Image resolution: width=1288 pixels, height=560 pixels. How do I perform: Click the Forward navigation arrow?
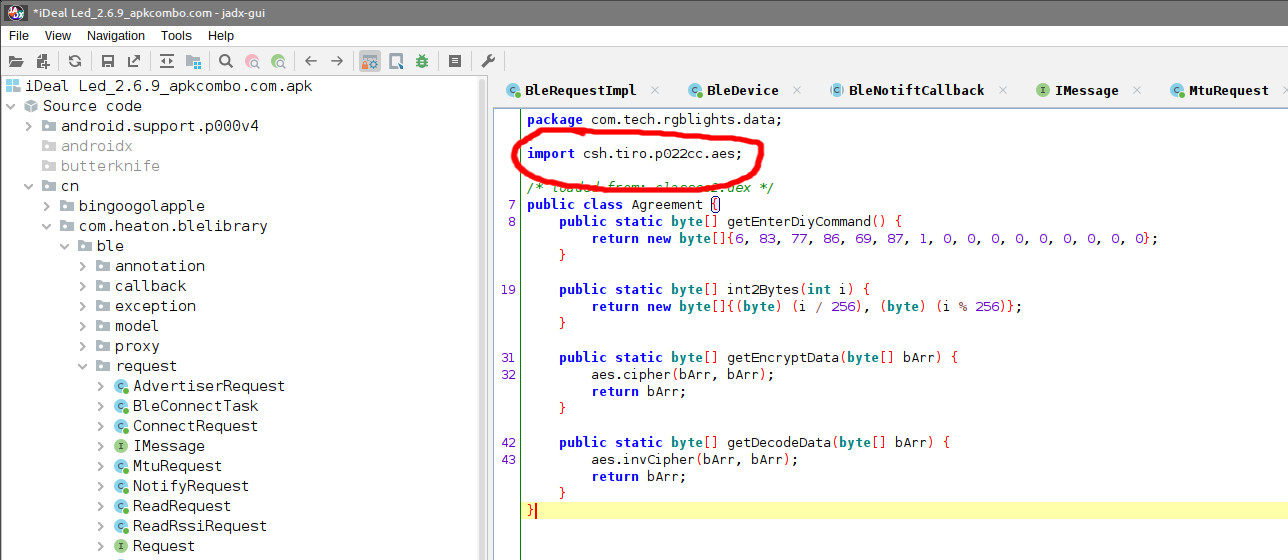[337, 61]
